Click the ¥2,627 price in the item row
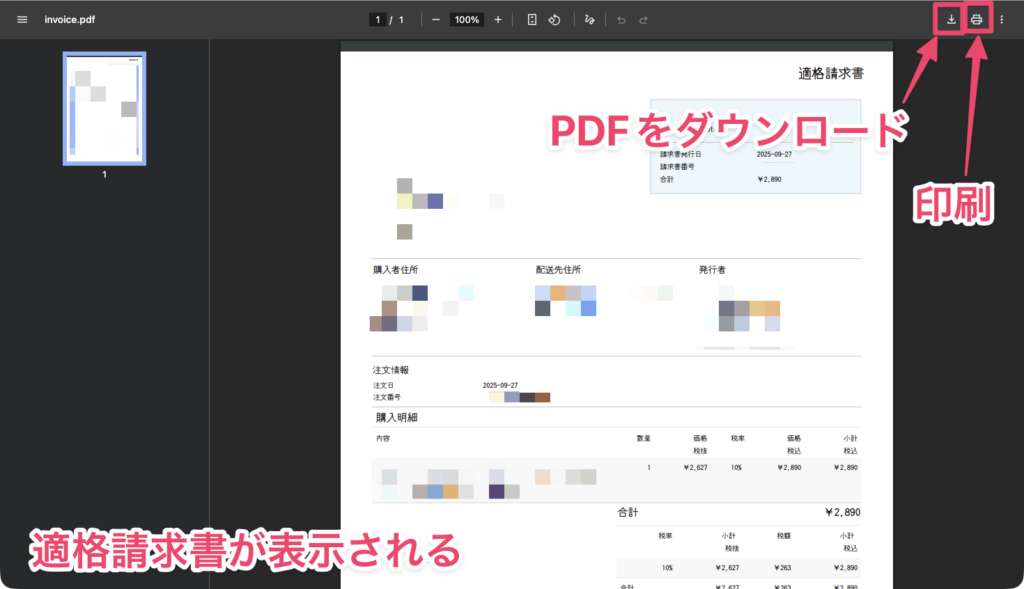The width and height of the screenshot is (1024, 589). tap(696, 468)
